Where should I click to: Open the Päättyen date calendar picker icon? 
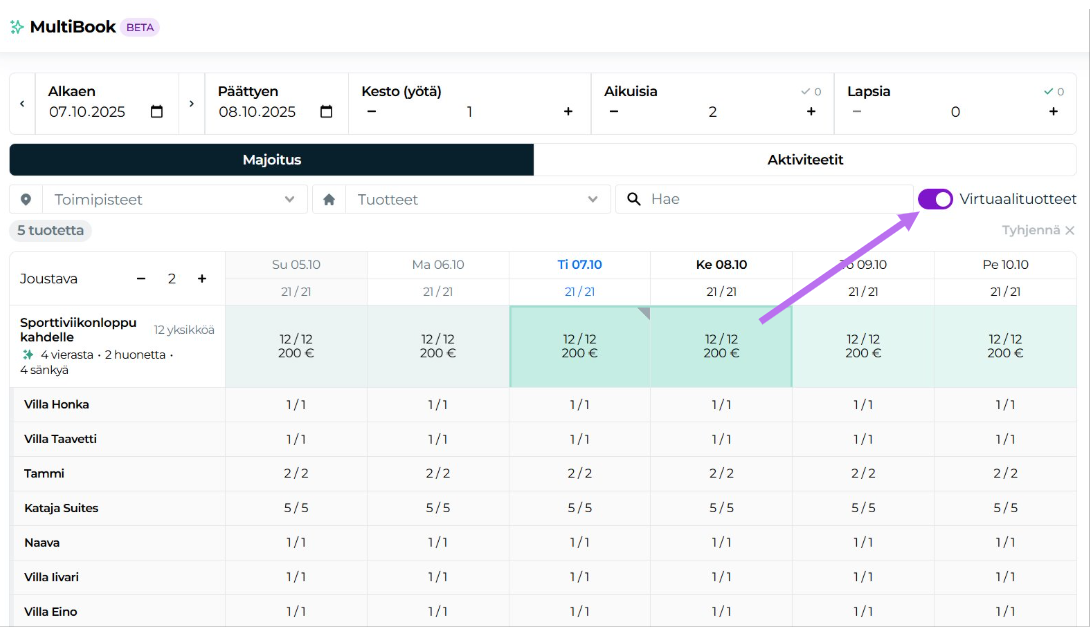point(327,112)
